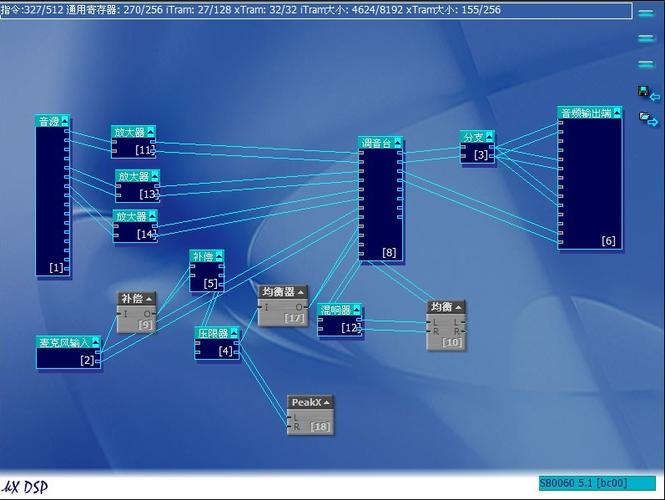
Task: Select the 麦克风输入 module title
Action: pyautogui.click(x=64, y=342)
